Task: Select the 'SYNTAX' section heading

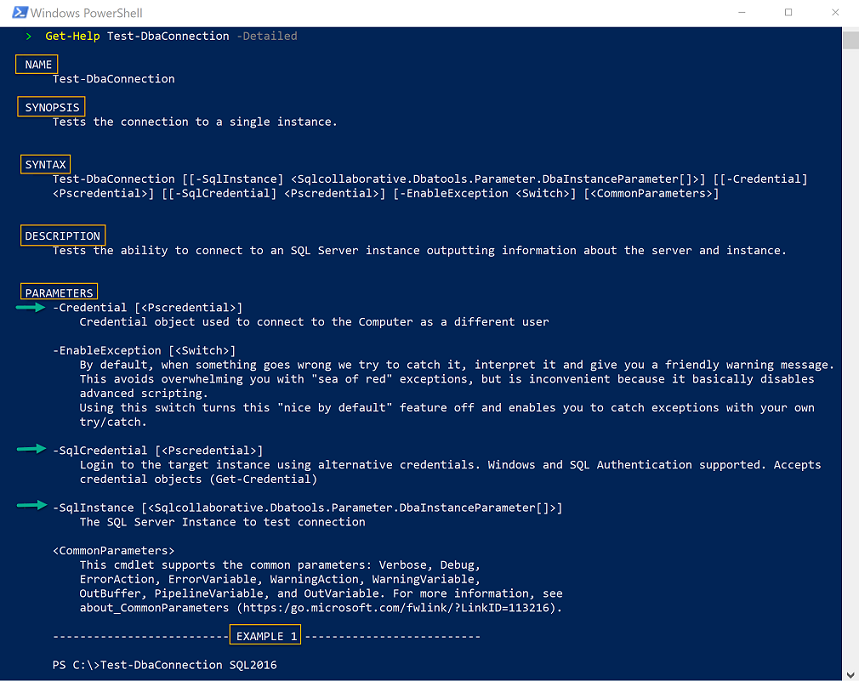Action: (45, 164)
